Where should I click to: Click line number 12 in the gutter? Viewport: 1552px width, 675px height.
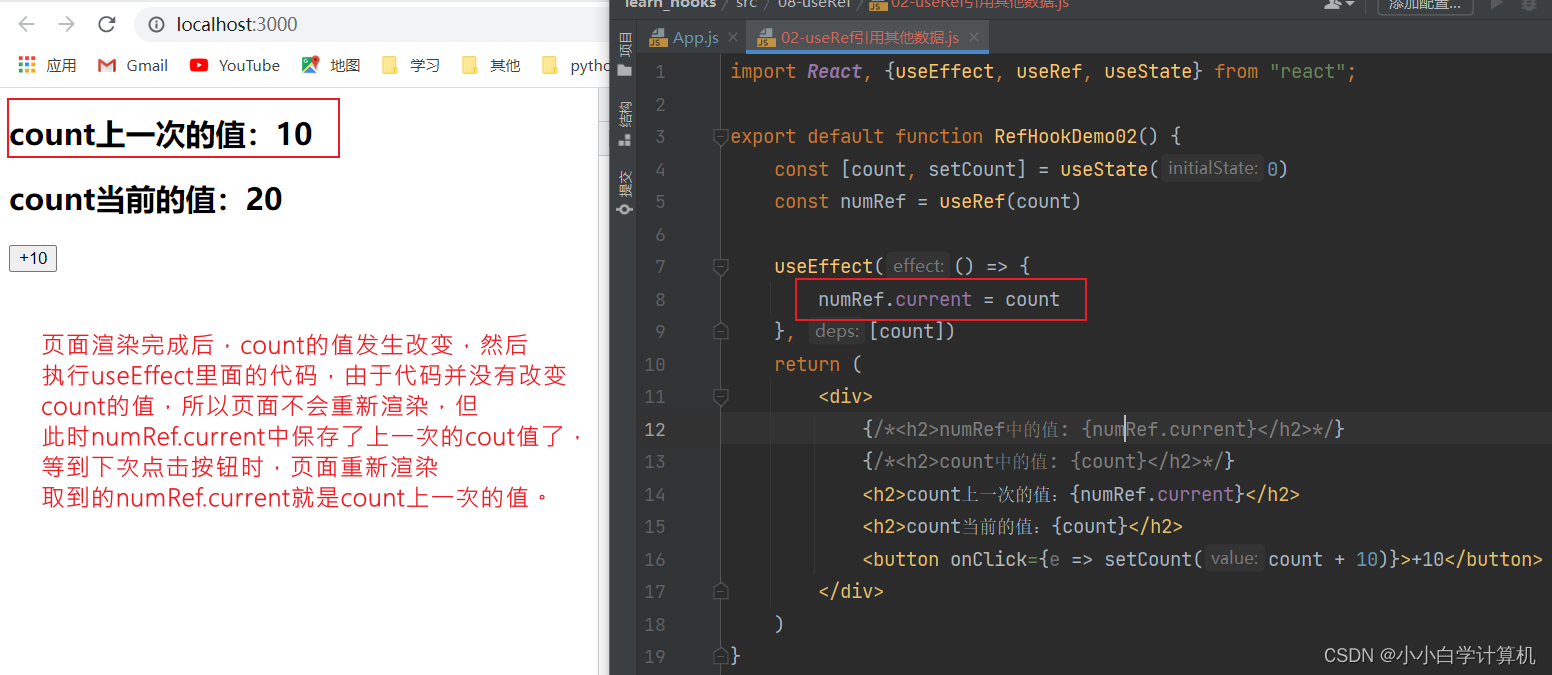(655, 429)
